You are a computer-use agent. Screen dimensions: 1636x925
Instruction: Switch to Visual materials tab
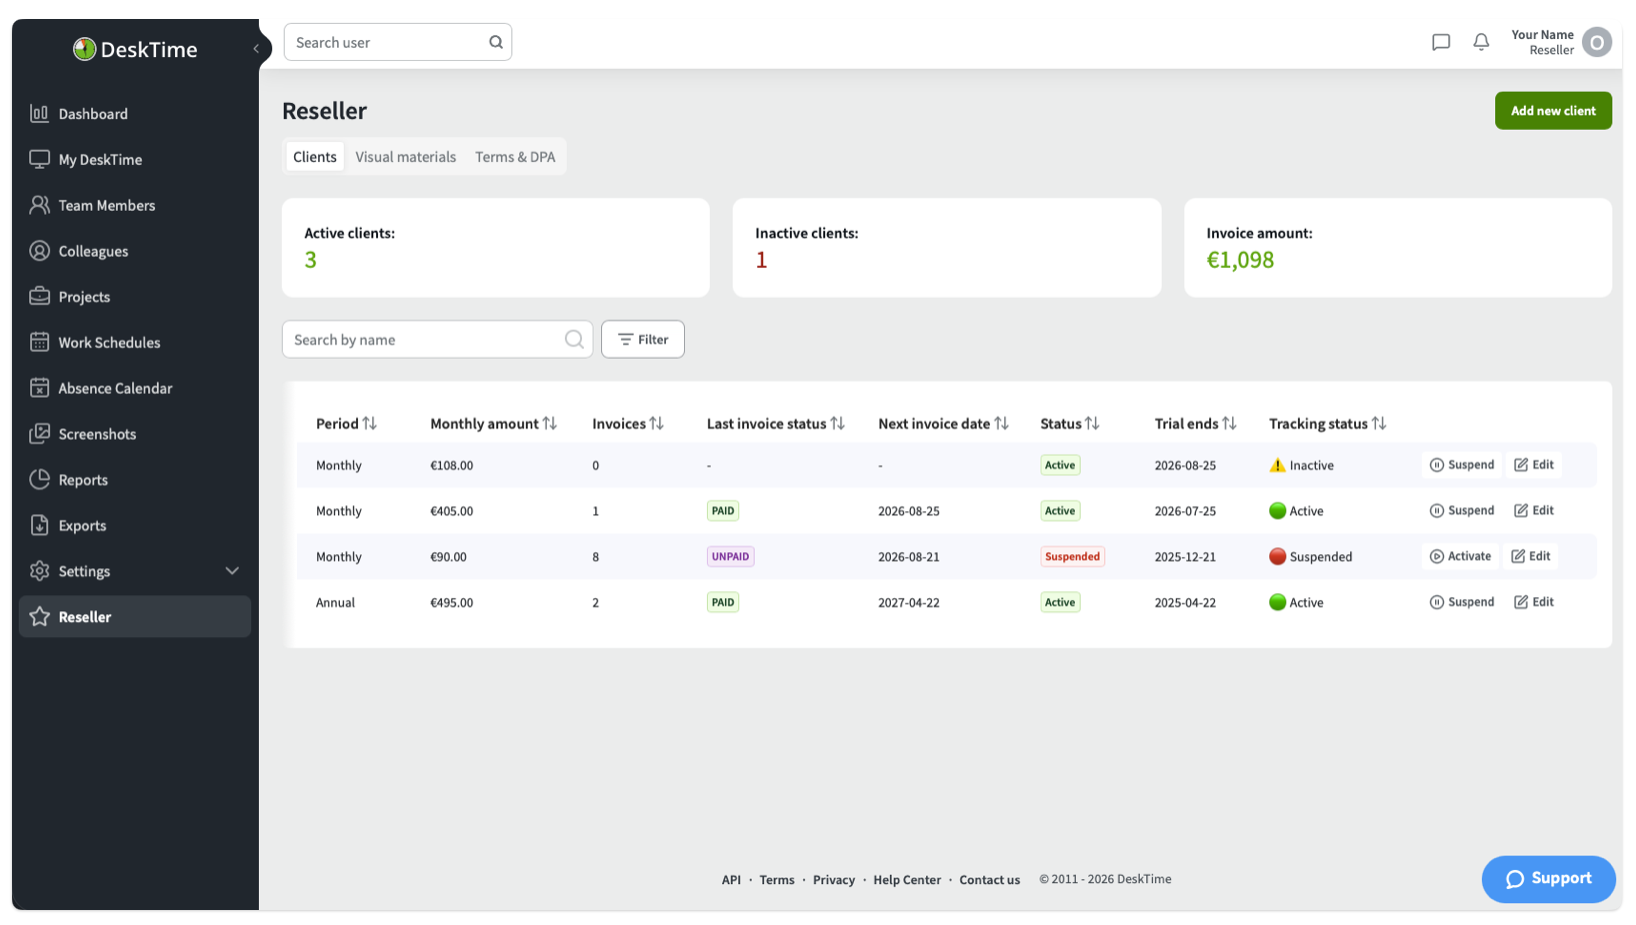point(405,156)
